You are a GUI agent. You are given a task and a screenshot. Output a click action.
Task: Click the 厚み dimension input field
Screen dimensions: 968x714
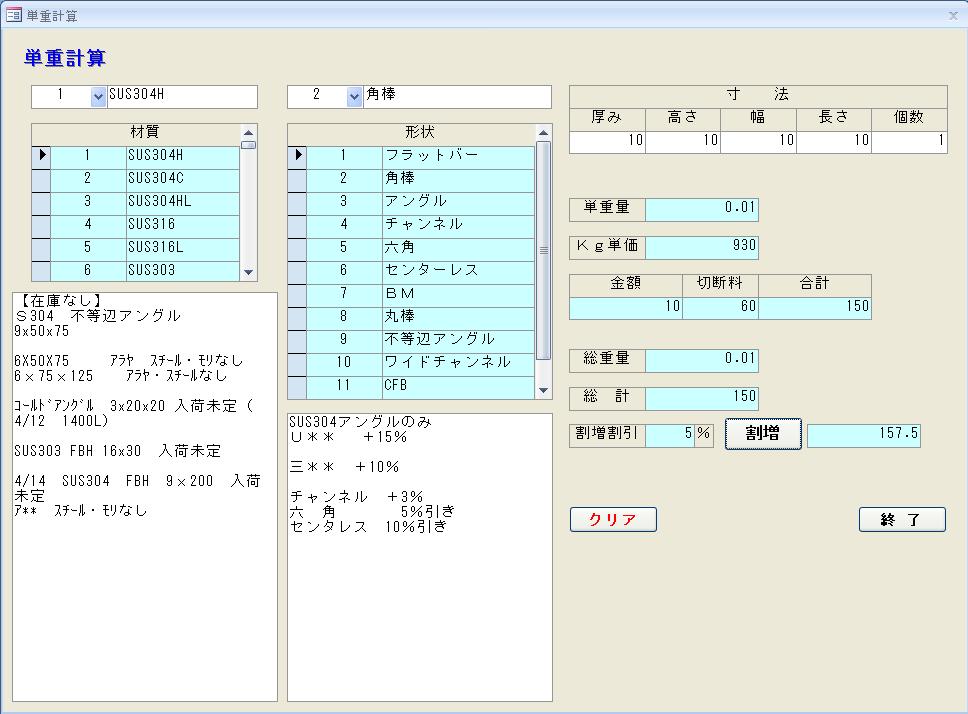click(607, 141)
